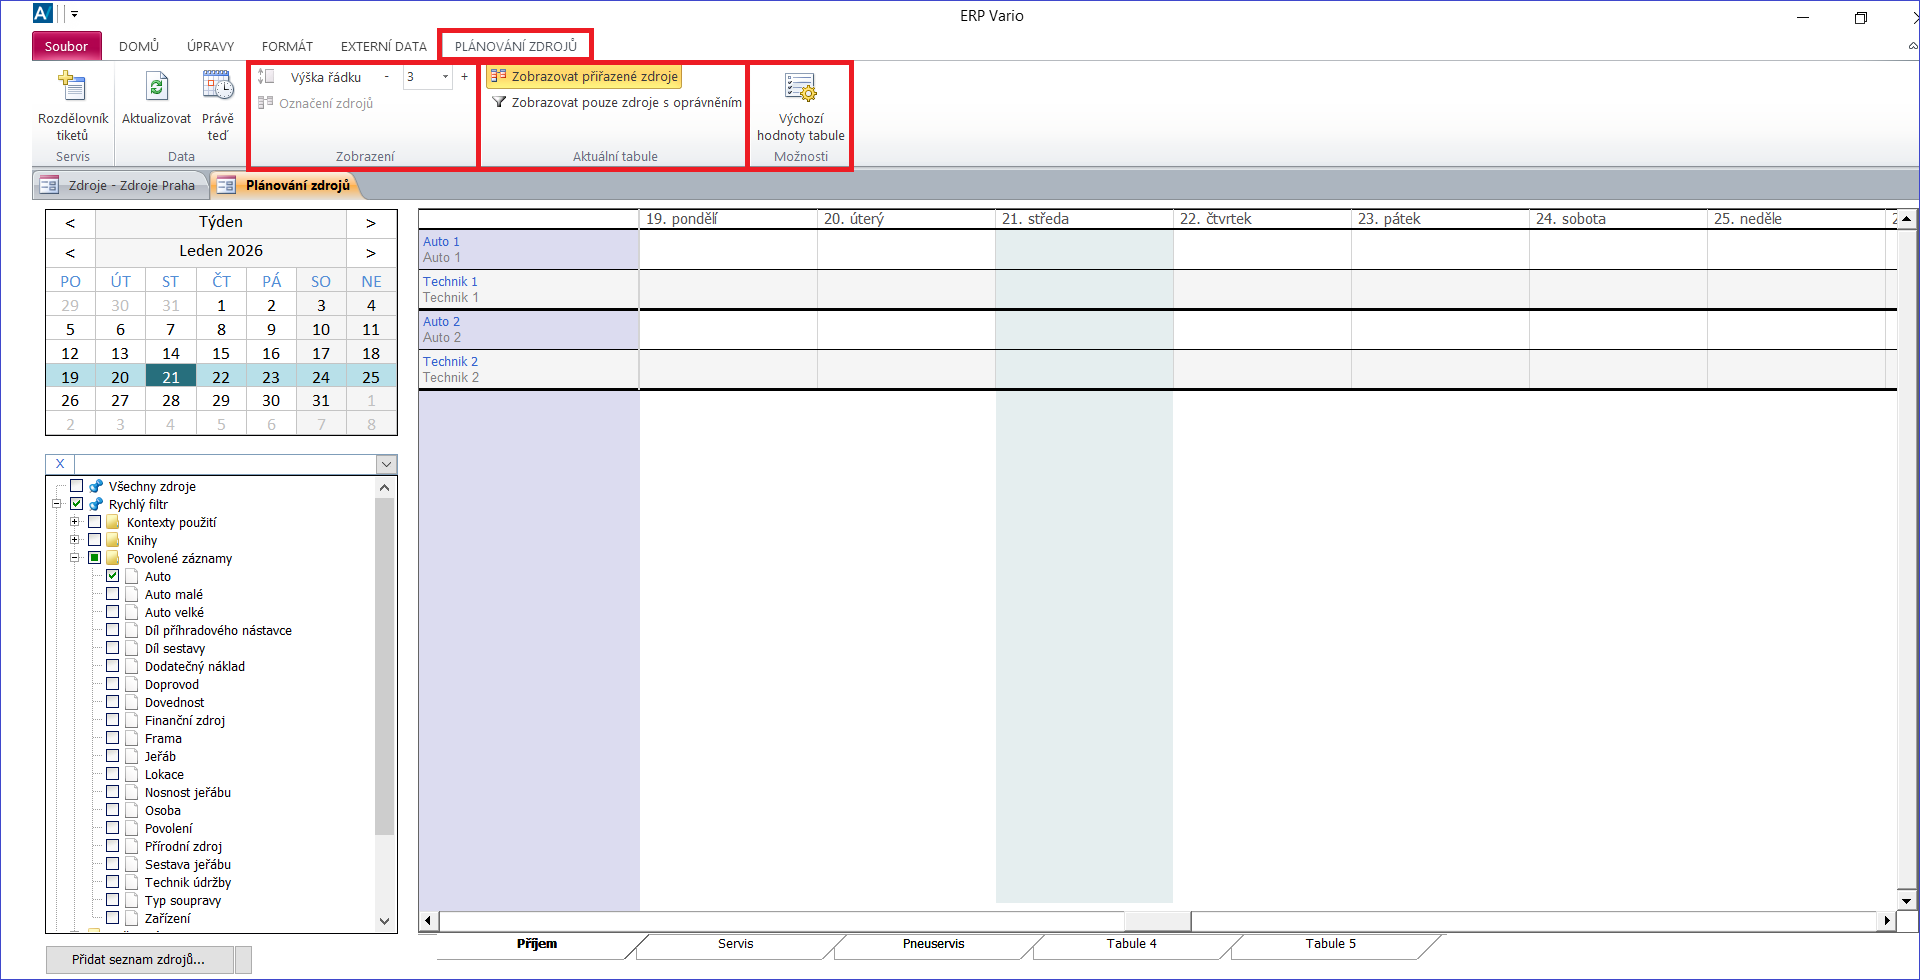Click the Právě teď calendar icon
Screen dimensions: 1920x980
click(x=218, y=88)
